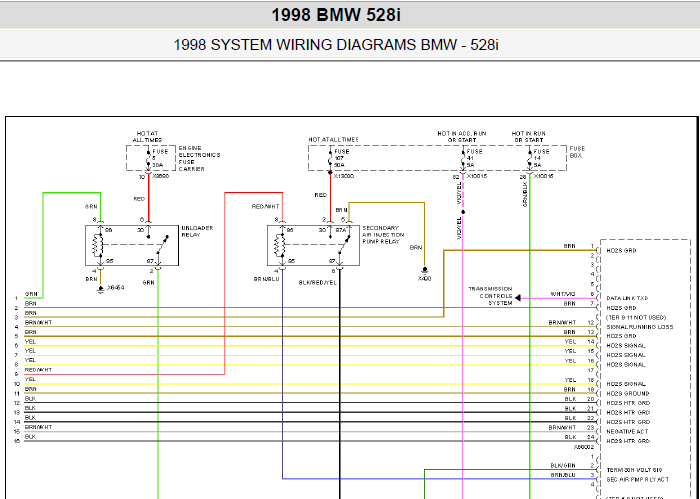Select the FUSE 14 5A label
Screen dimensions: 700x499
click(541, 158)
